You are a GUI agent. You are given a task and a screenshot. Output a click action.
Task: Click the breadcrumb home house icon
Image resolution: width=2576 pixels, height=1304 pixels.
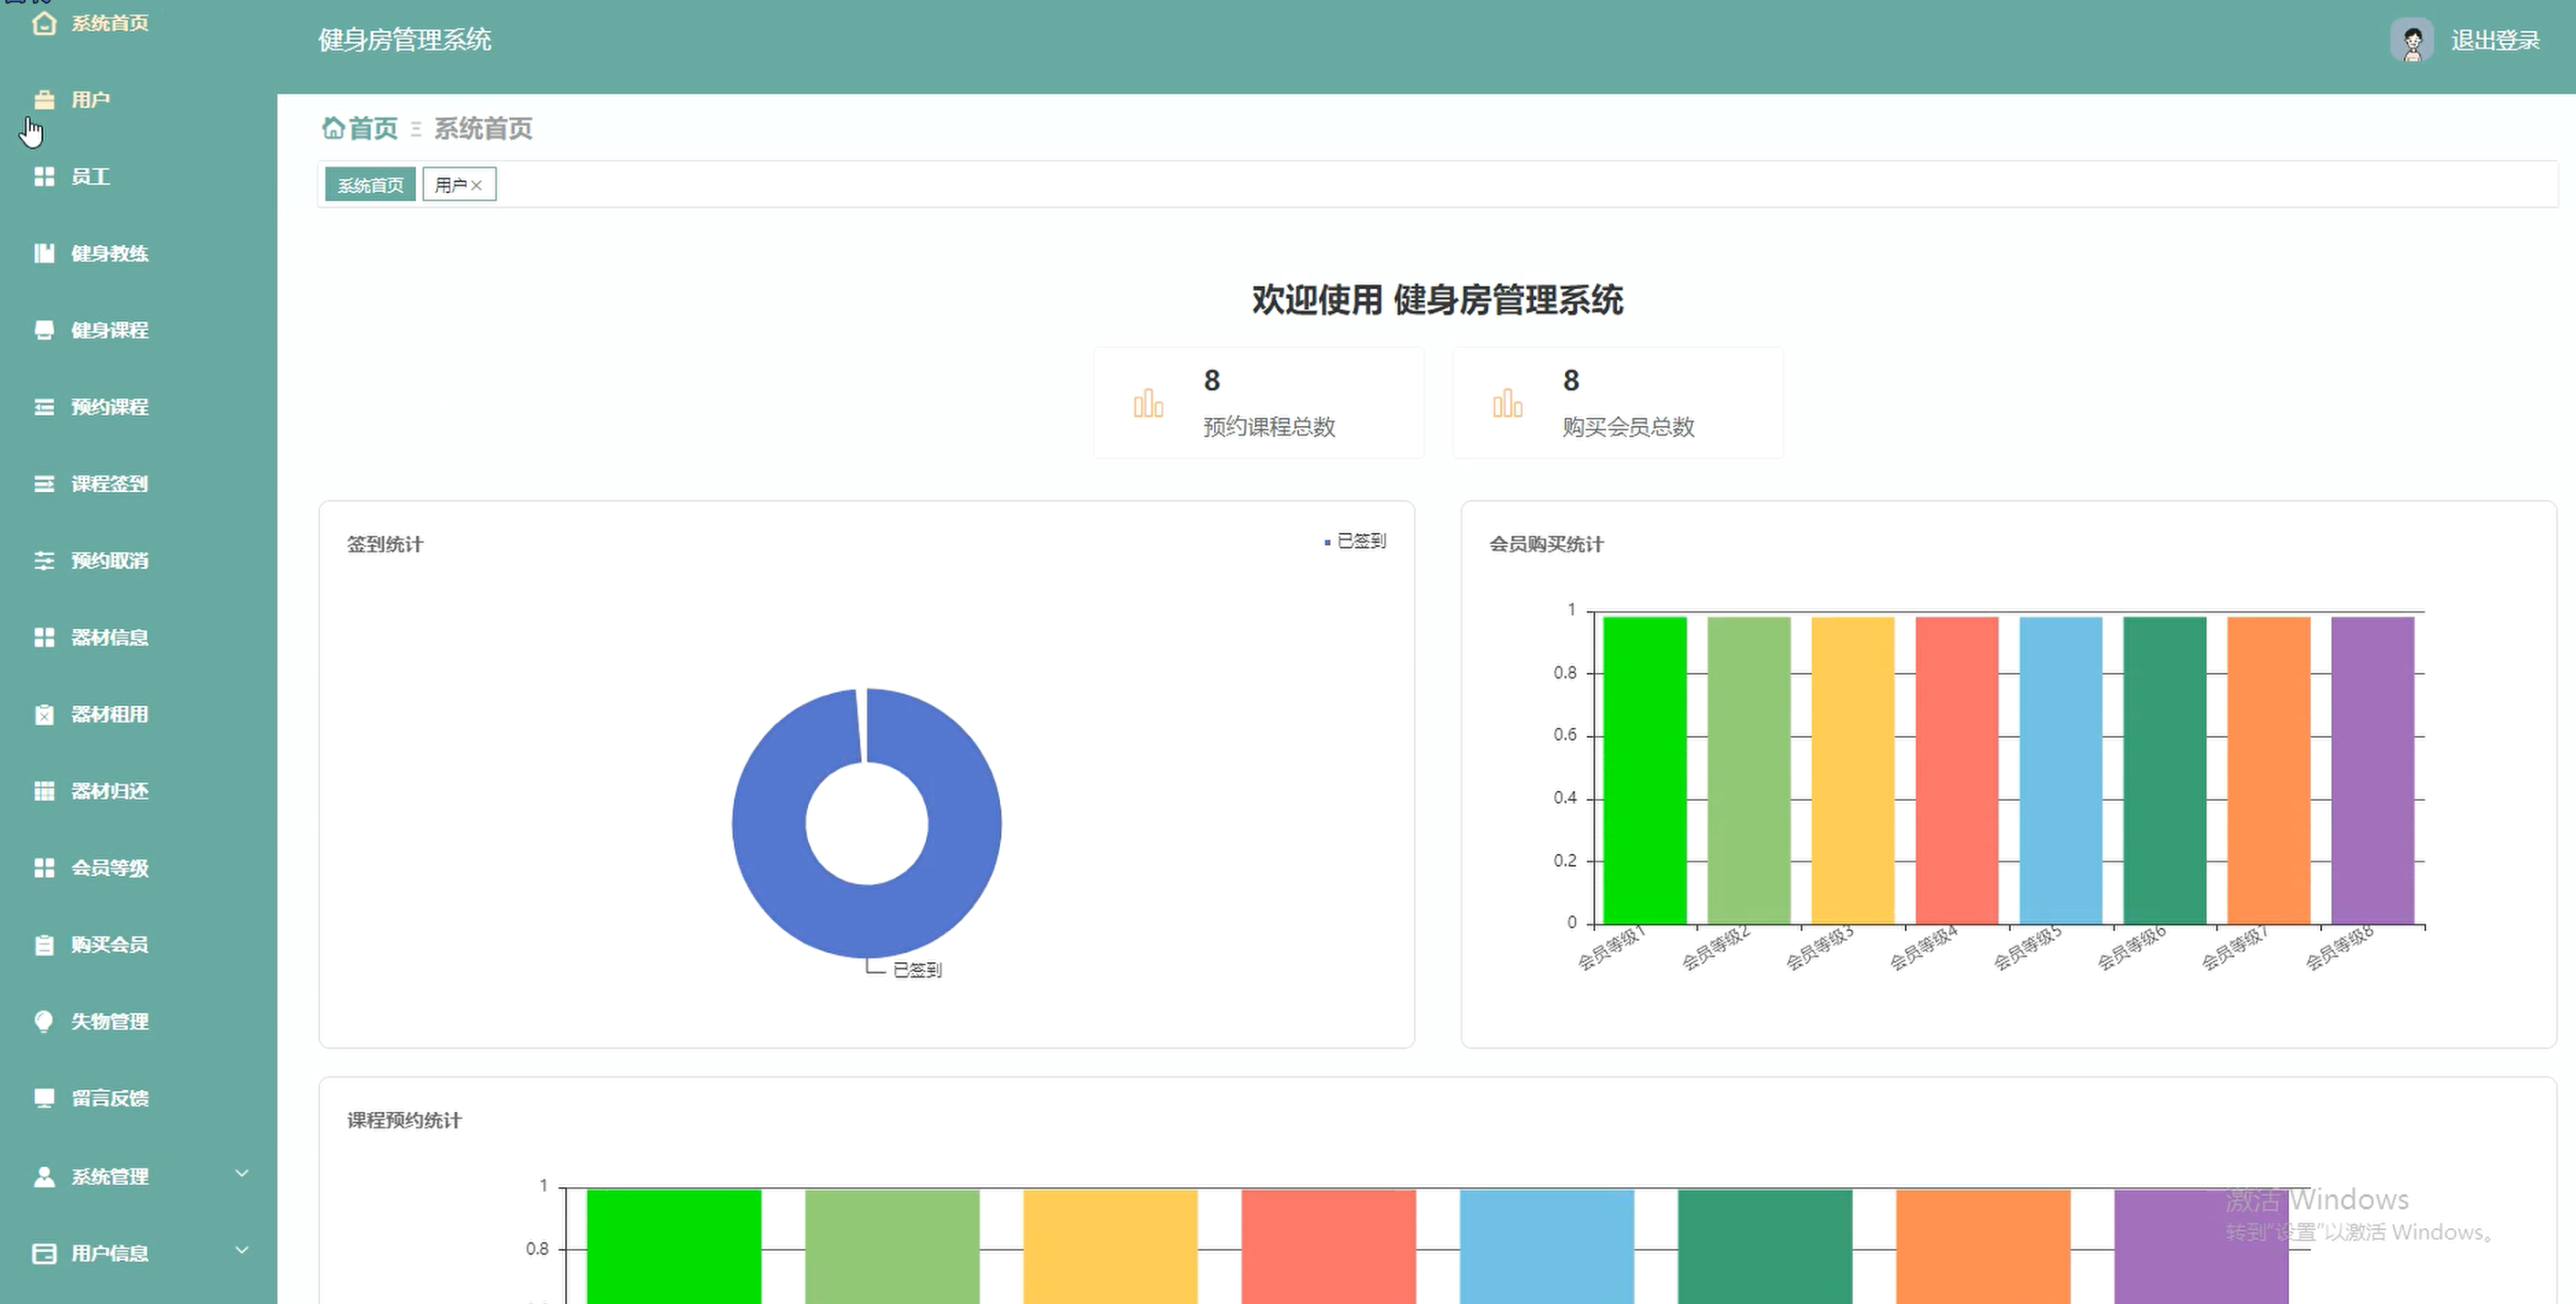(333, 128)
